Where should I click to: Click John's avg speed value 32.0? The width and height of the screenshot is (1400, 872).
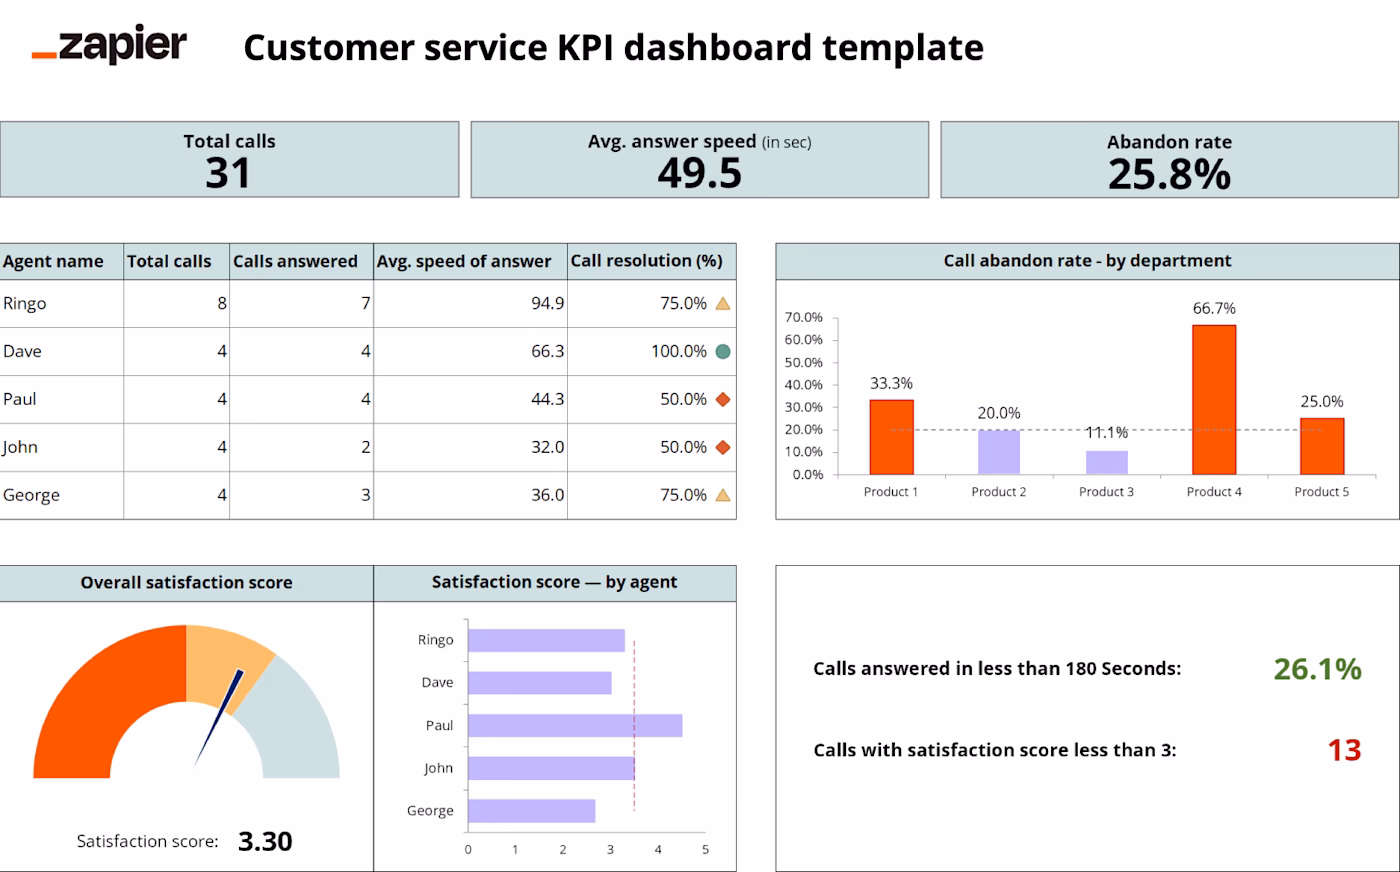547,447
